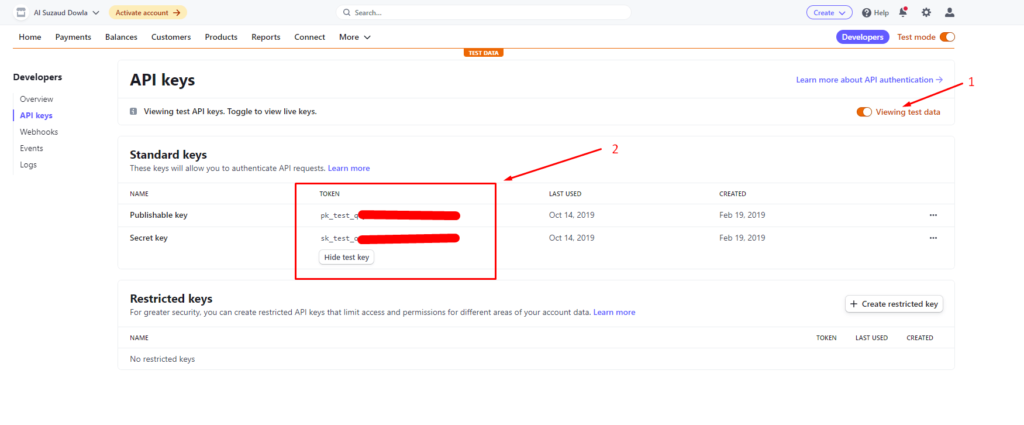Image resolution: width=1024 pixels, height=425 pixels.
Task: Click Hide test key button
Action: [347, 257]
